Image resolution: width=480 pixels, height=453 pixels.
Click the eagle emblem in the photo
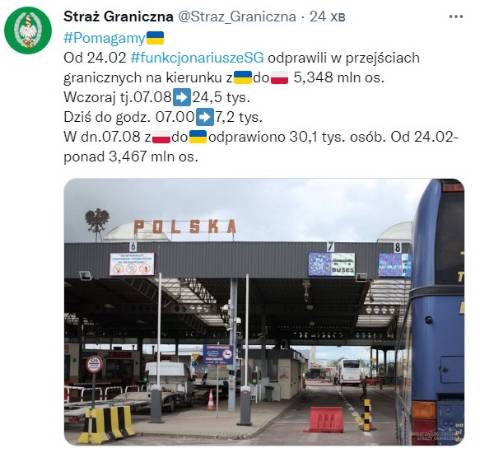pos(97,222)
